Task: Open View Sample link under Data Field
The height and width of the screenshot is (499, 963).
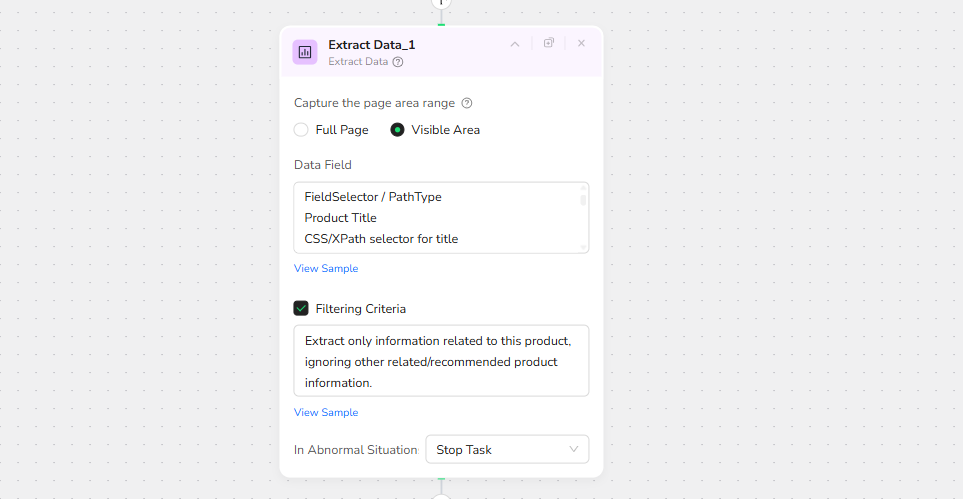Action: pyautogui.click(x=326, y=269)
